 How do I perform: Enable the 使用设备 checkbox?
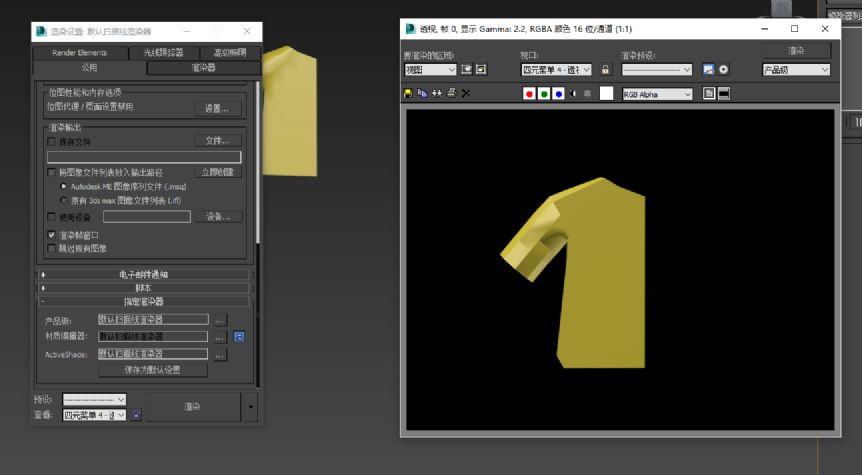[x=52, y=217]
